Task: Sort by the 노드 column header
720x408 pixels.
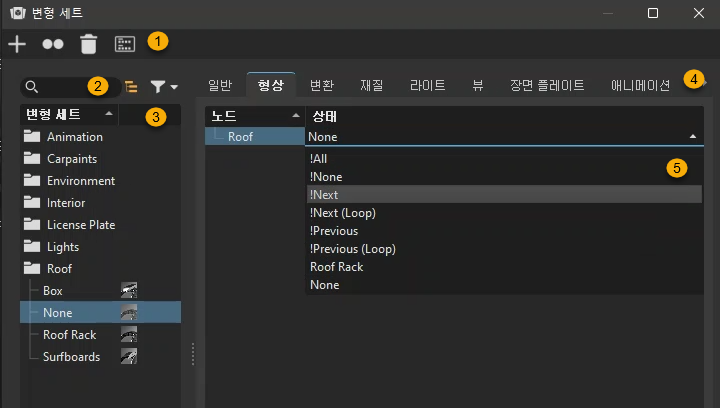Action: click(255, 117)
